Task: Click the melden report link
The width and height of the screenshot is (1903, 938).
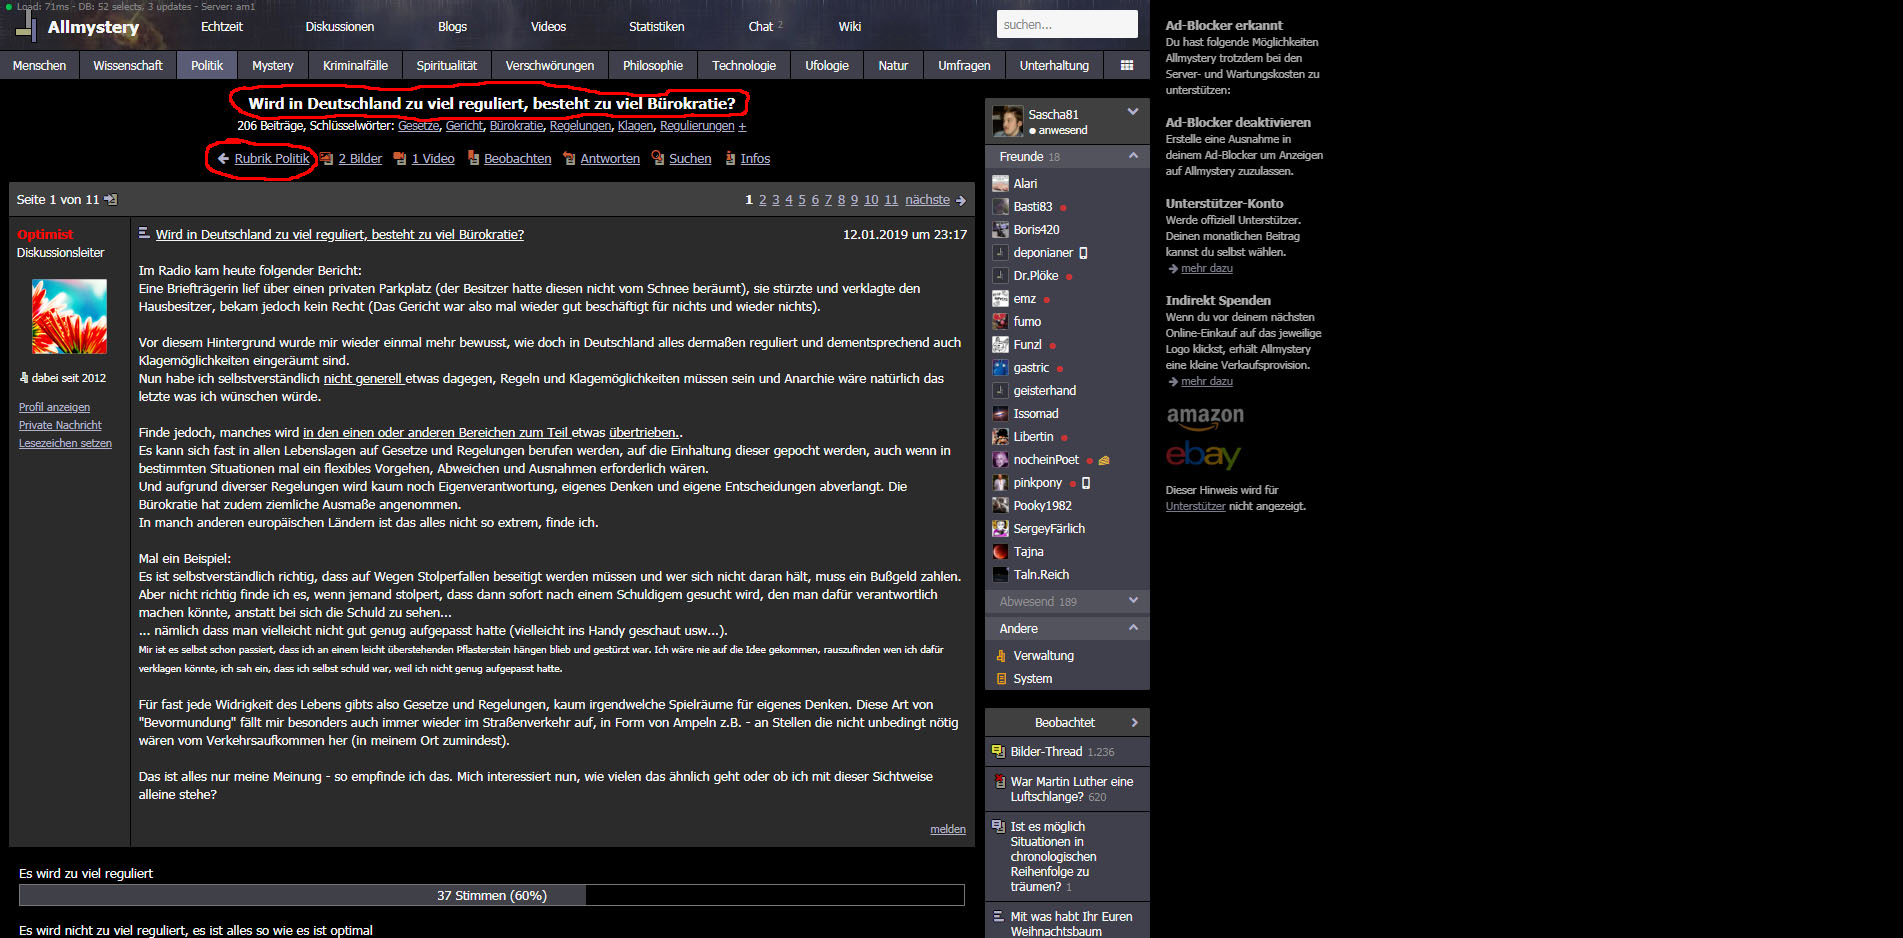Action: 947,829
